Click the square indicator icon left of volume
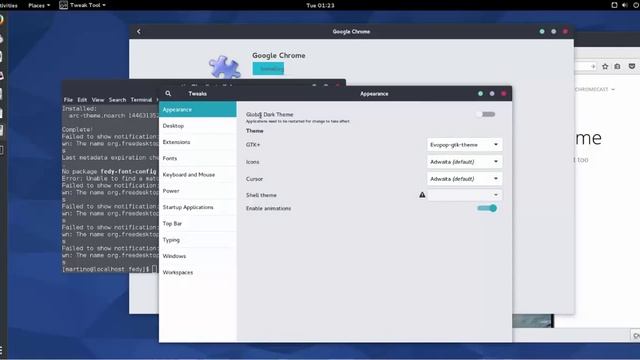 [x=614, y=5]
